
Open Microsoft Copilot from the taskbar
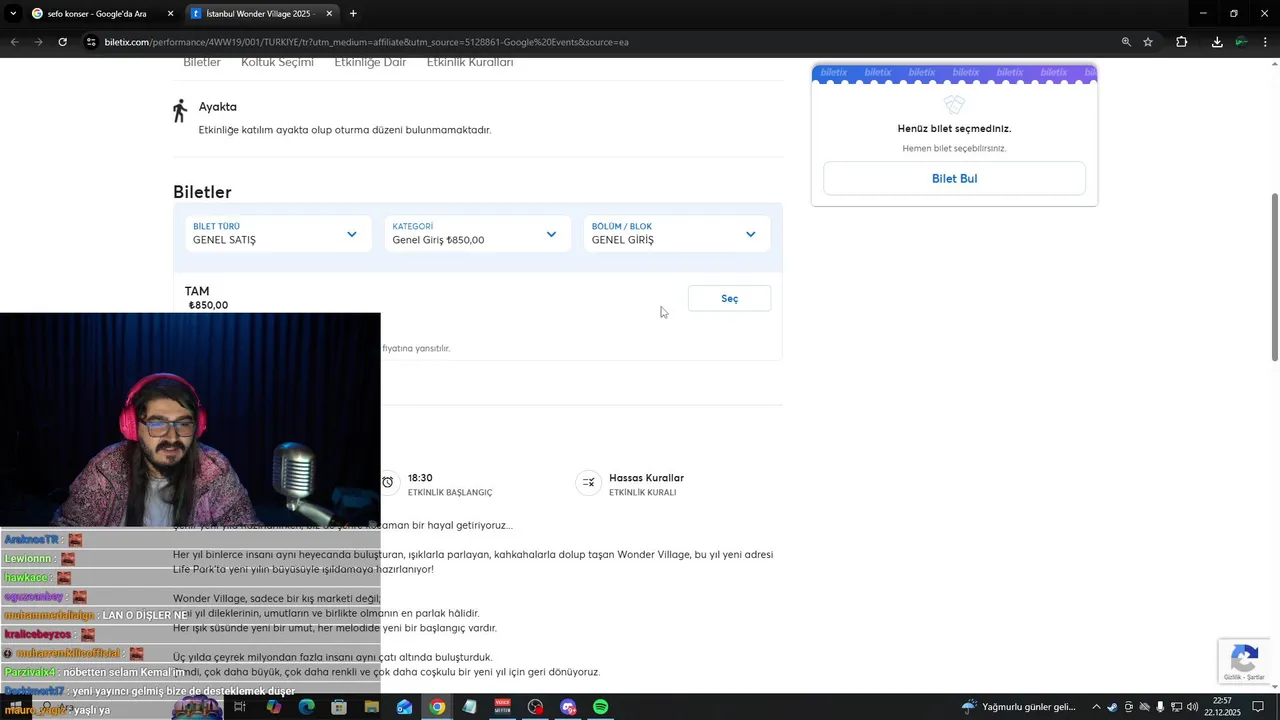coord(273,707)
